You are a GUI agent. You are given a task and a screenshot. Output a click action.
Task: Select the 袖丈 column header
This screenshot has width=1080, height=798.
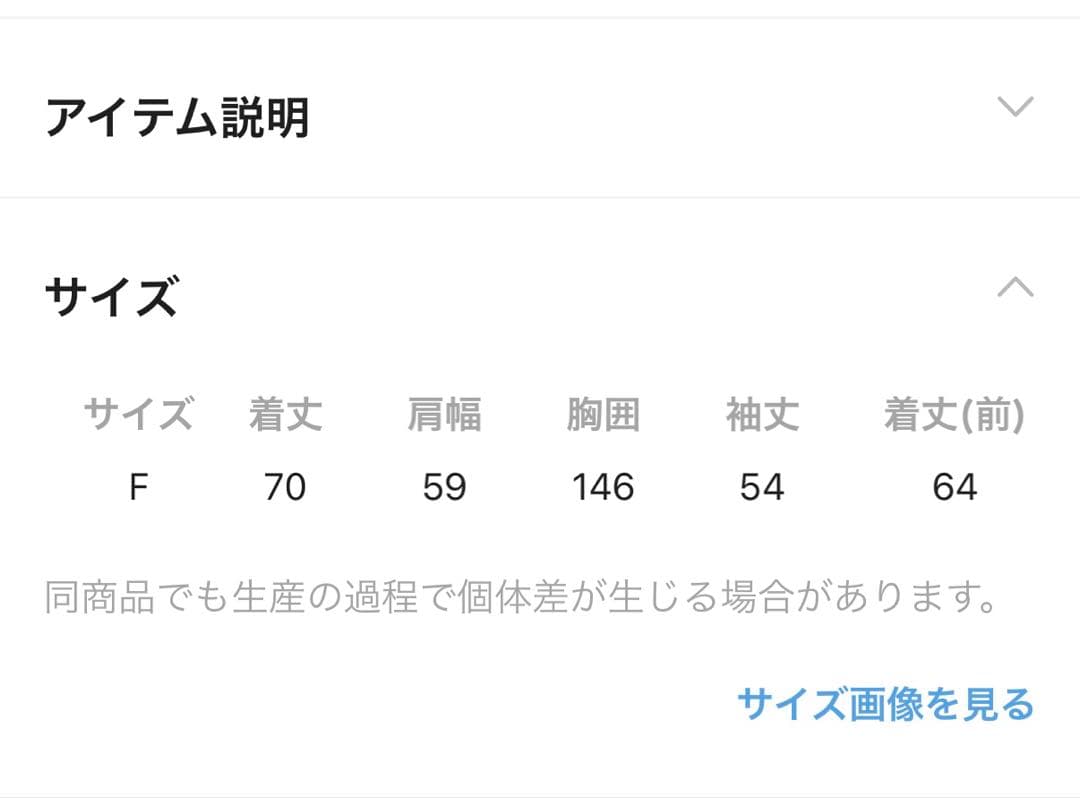point(762,414)
